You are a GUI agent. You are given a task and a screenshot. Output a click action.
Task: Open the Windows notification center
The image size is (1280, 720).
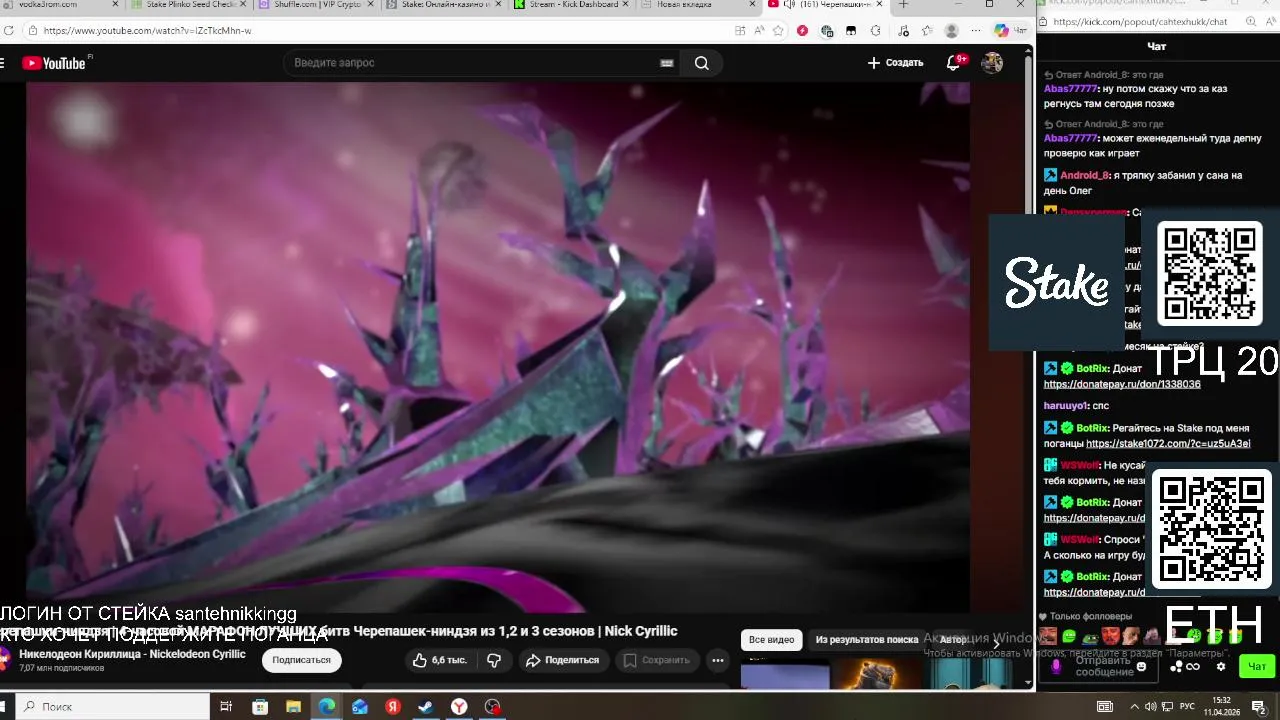pyautogui.click(x=1259, y=706)
